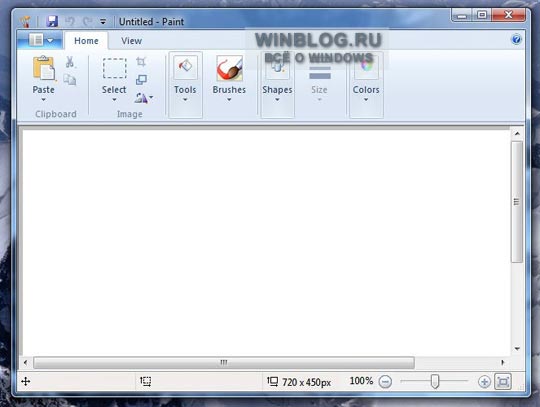Click the Tools text label
Image resolution: width=540 pixels, height=407 pixels.
tap(185, 90)
